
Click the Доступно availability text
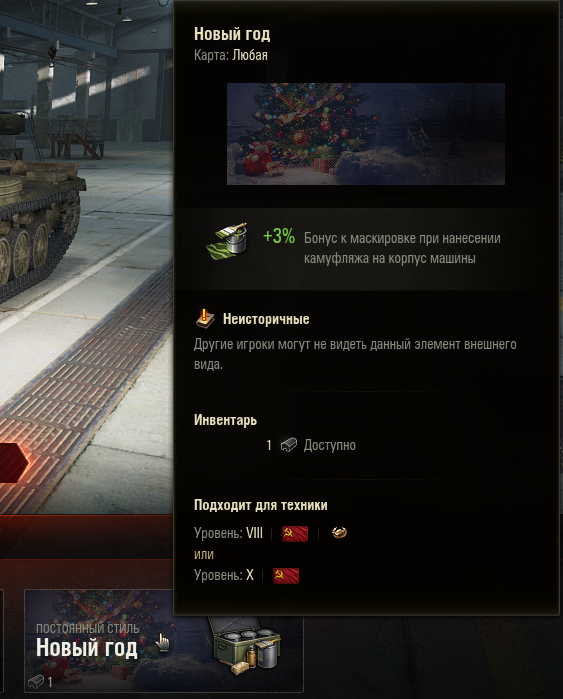point(330,445)
